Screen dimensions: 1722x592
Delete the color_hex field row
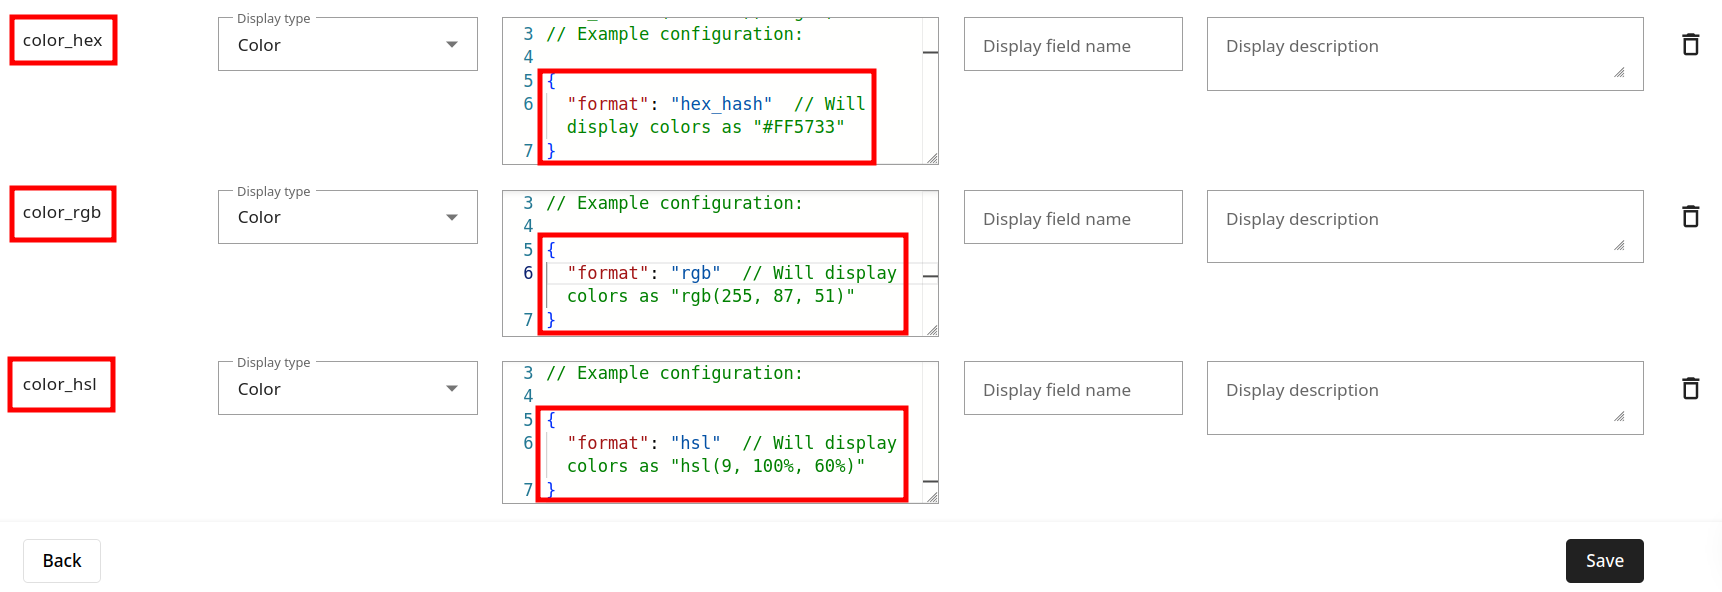[1690, 44]
